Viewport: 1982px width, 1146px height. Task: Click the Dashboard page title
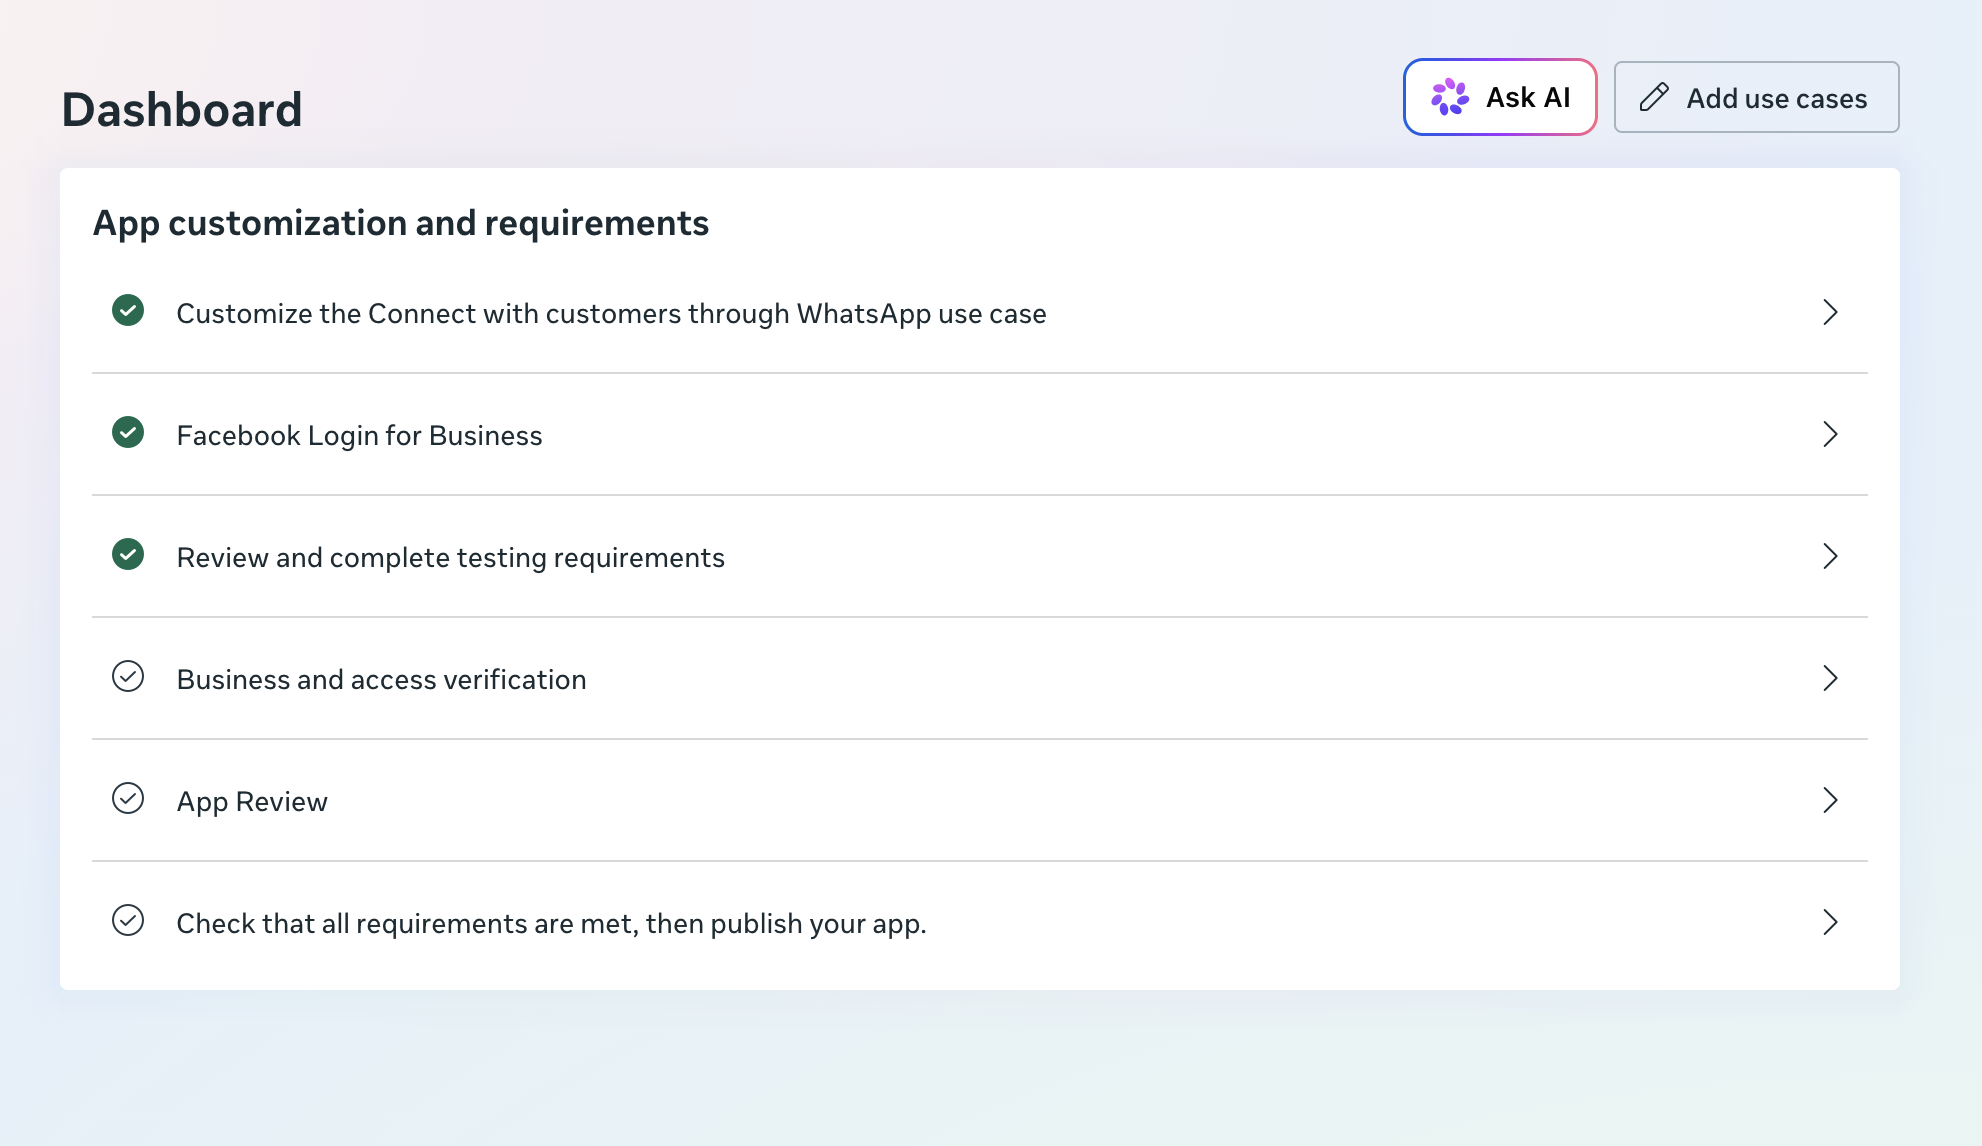182,109
